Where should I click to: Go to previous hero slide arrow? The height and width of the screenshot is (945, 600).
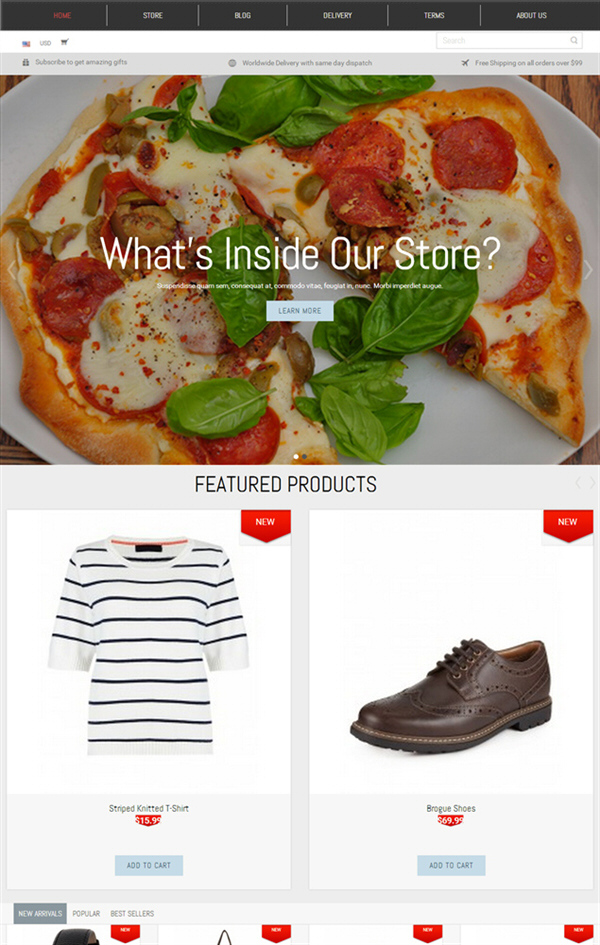click(11, 269)
